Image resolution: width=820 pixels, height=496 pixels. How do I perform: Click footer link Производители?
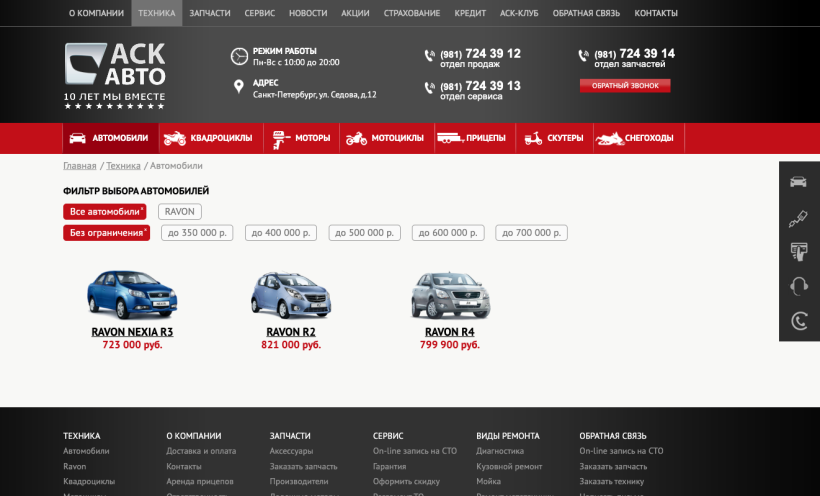click(299, 481)
